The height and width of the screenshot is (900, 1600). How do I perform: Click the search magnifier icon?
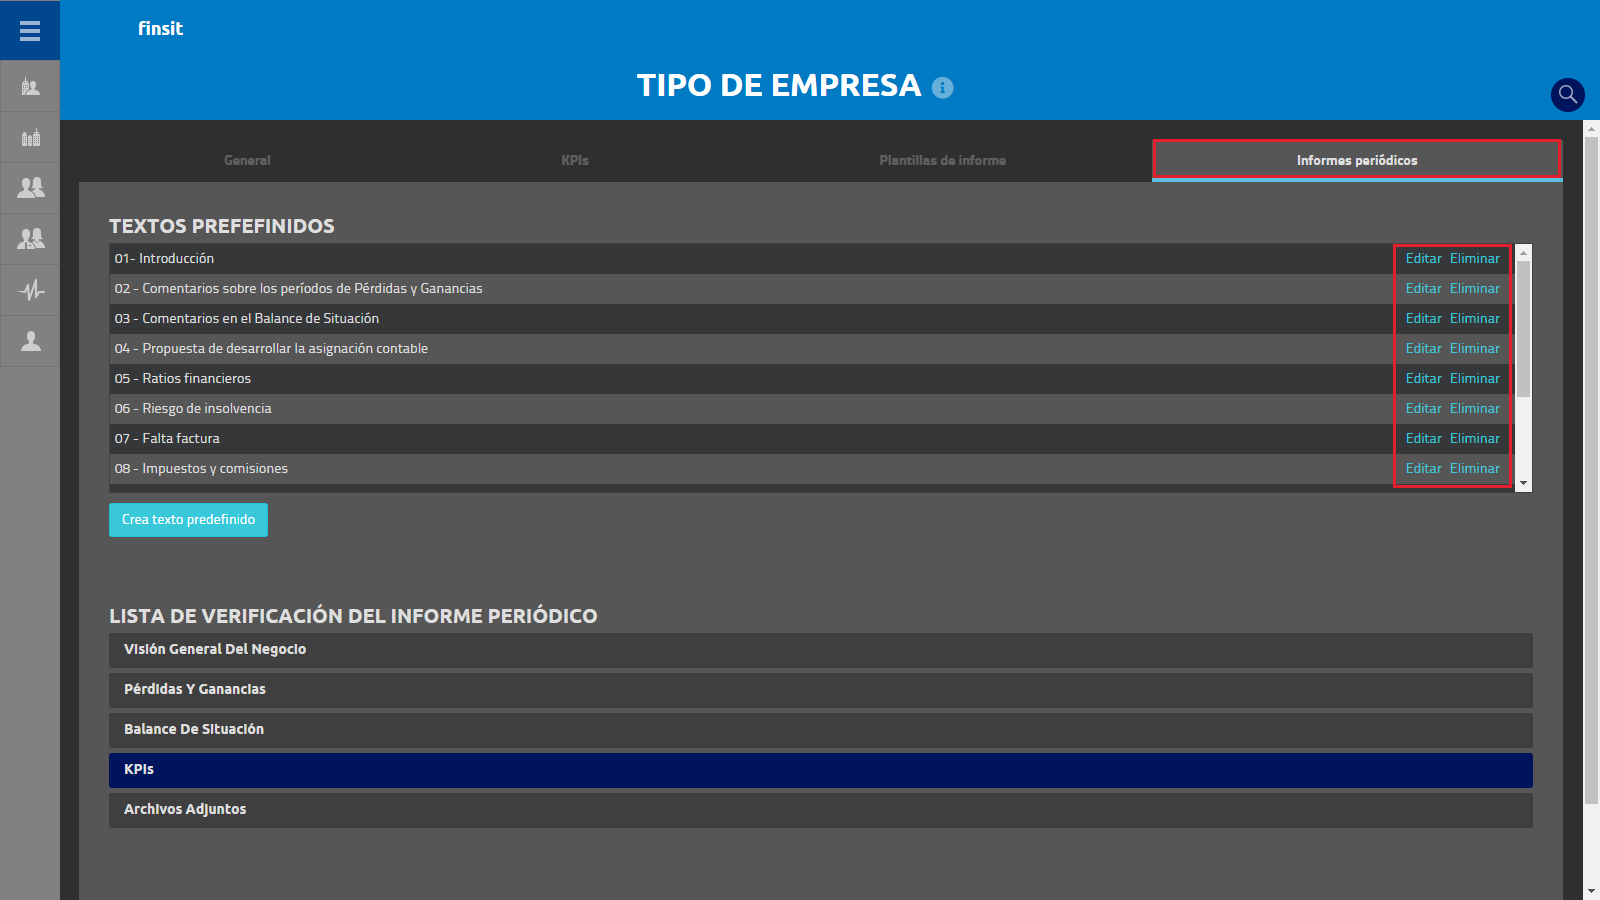1567,95
